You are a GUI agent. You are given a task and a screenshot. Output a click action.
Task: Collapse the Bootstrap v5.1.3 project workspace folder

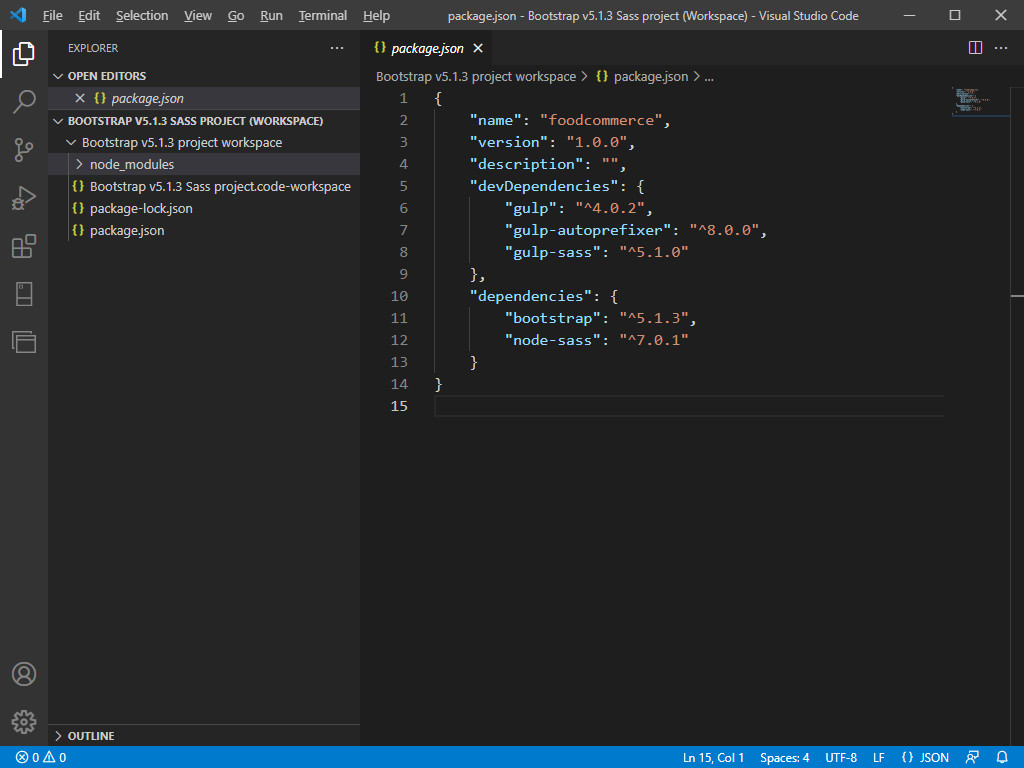(71, 142)
